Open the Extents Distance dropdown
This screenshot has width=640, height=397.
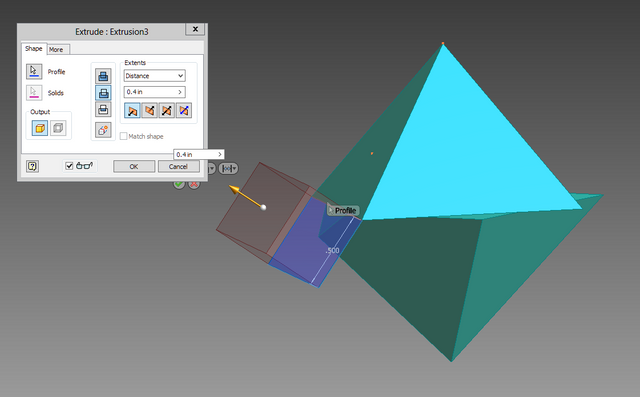coord(154,76)
